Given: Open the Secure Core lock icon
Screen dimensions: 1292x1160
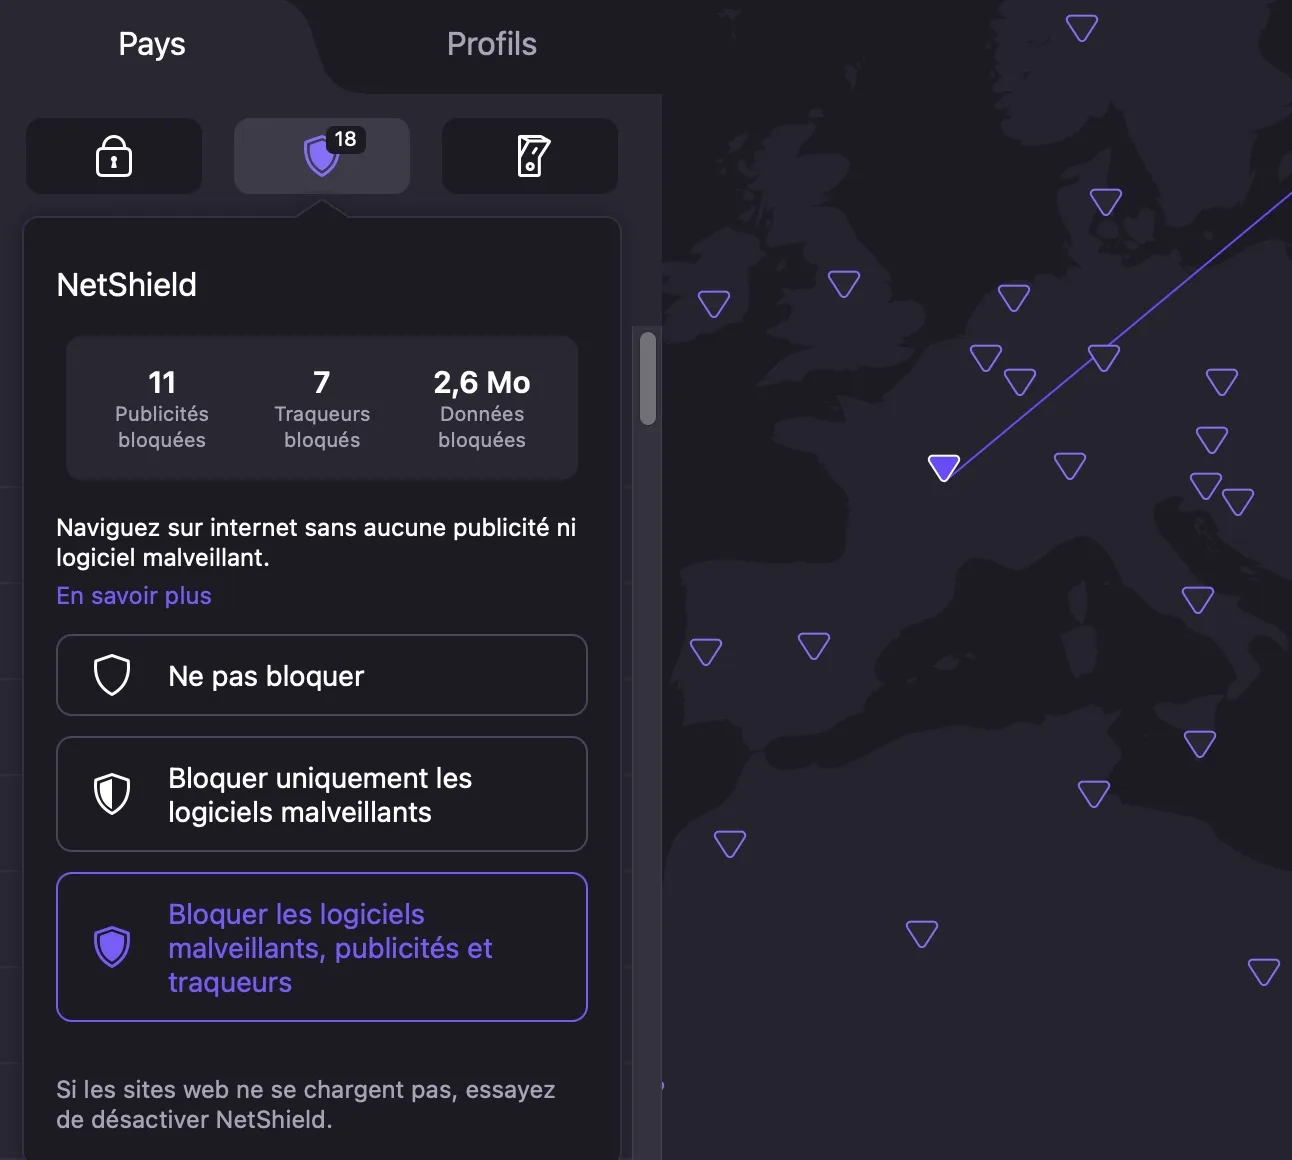Looking at the screenshot, I should point(114,156).
